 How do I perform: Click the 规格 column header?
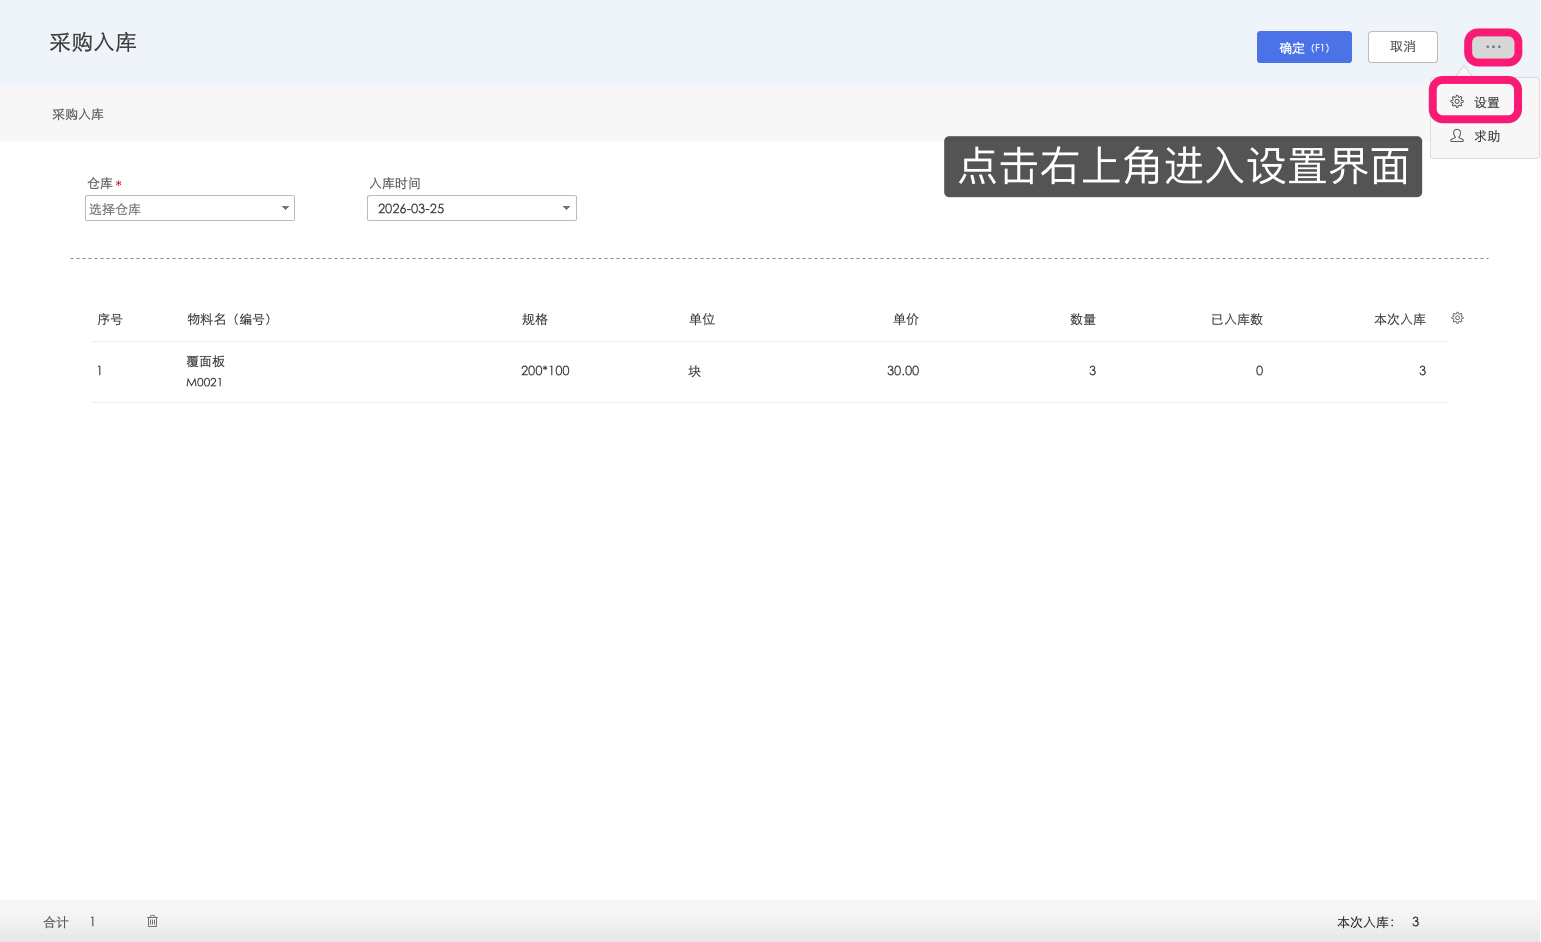tap(535, 319)
